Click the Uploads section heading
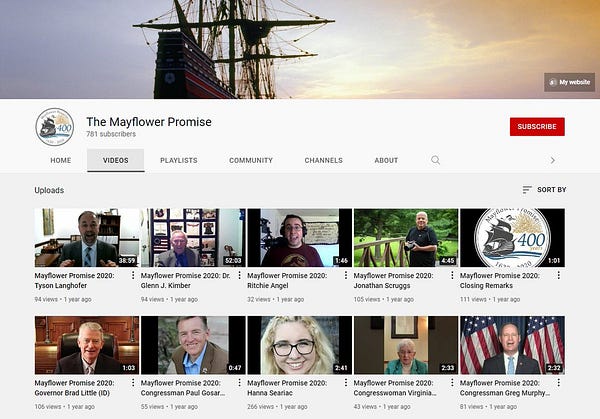This screenshot has width=600, height=419. (x=49, y=190)
